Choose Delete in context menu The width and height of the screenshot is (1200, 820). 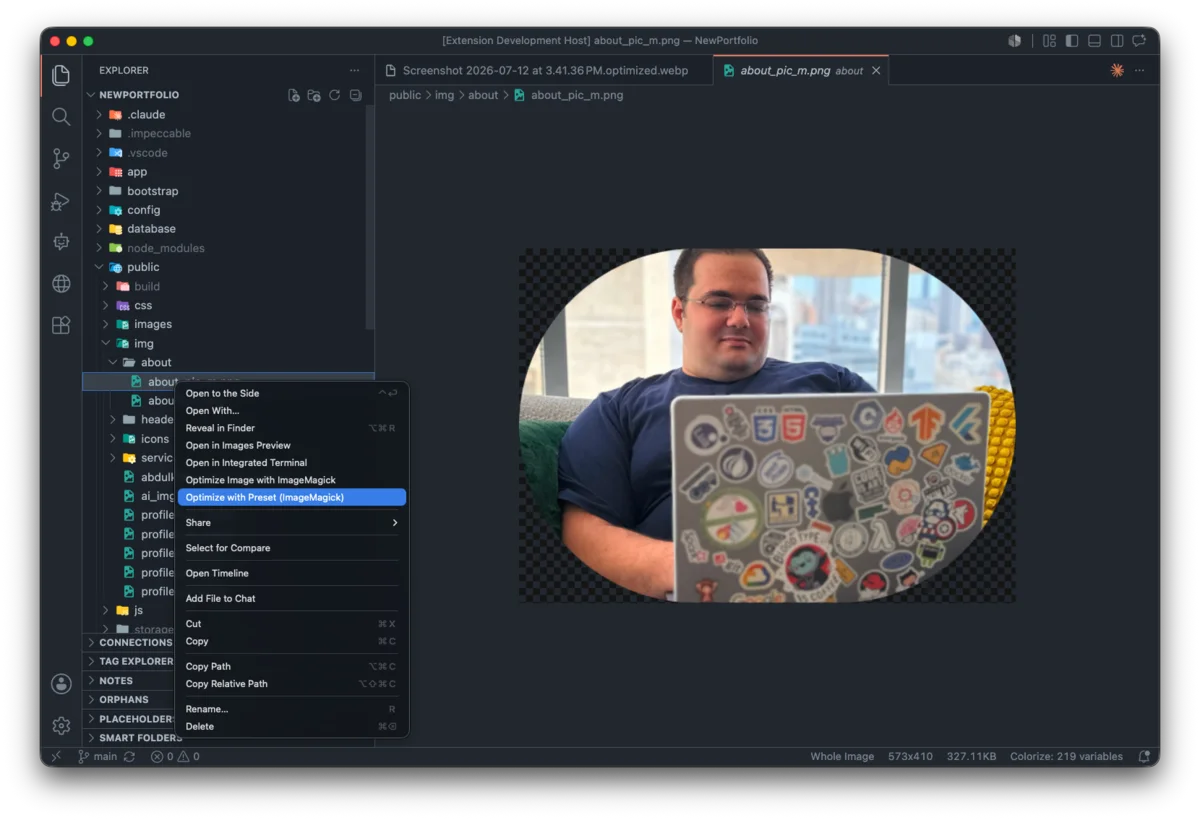291,726
